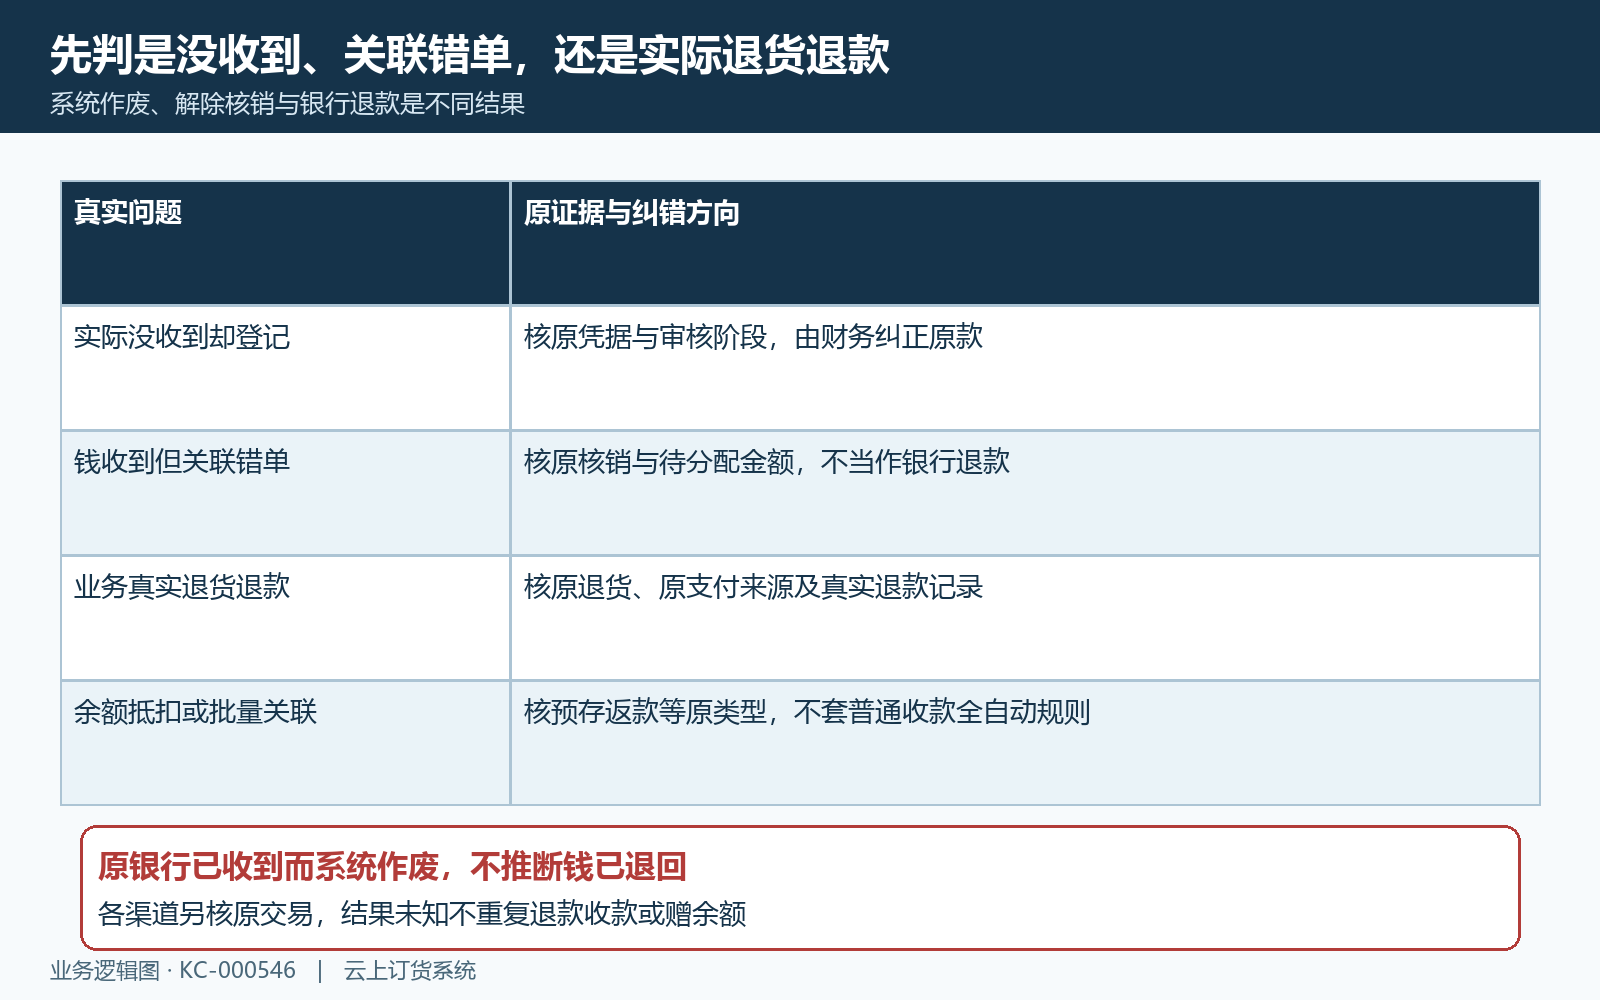
Task: Select the 余额抵扣或批量关联 cell
Action: pyautogui.click(x=286, y=743)
